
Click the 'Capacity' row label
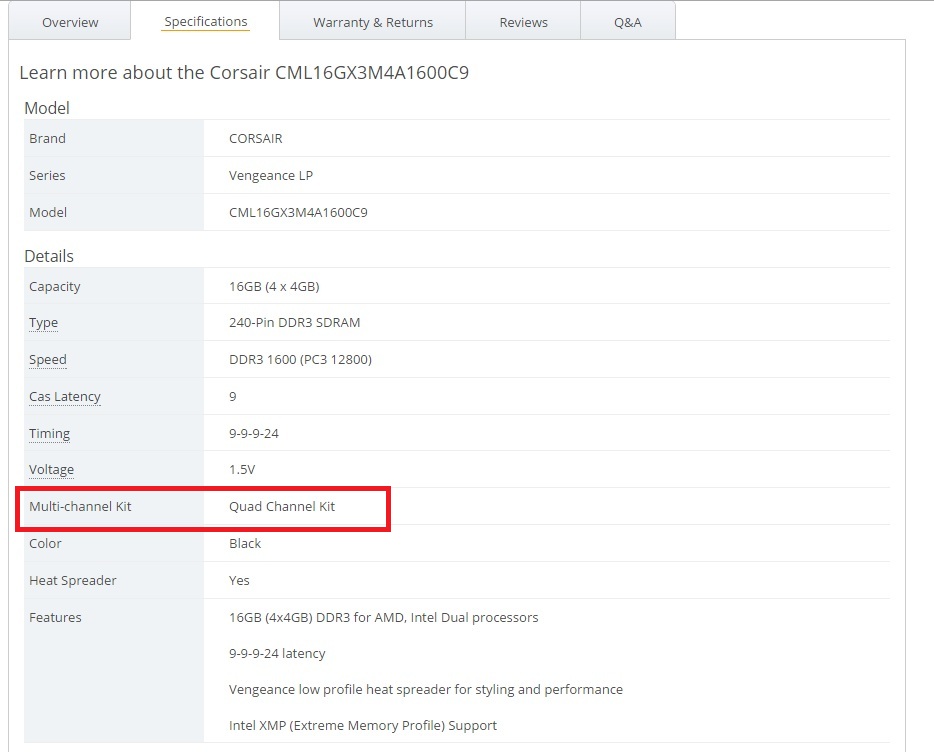tap(55, 287)
